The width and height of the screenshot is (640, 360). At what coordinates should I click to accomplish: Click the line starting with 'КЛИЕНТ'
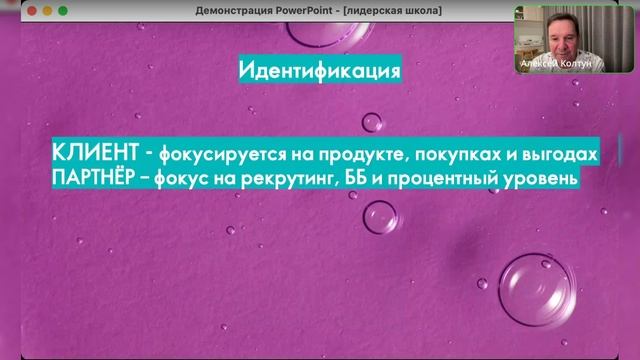tap(325, 153)
